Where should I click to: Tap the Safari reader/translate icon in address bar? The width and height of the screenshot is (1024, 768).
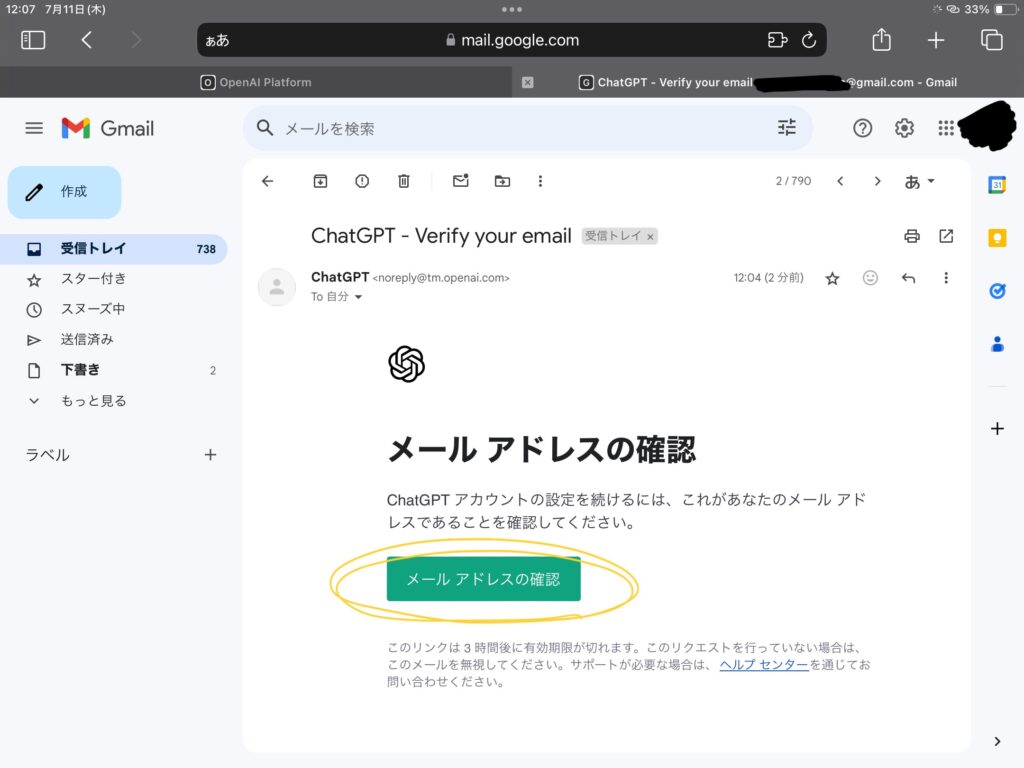(777, 40)
